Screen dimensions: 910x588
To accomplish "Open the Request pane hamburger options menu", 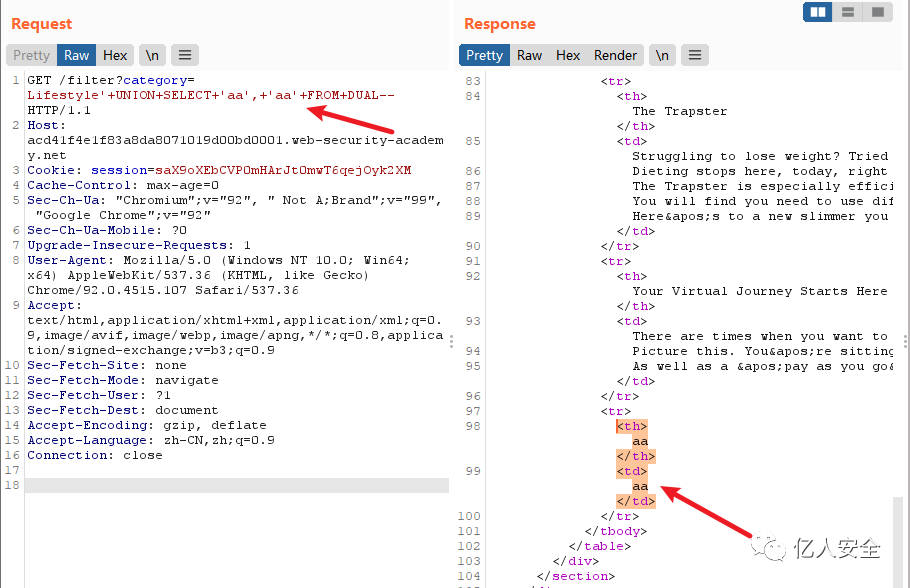I will [185, 55].
